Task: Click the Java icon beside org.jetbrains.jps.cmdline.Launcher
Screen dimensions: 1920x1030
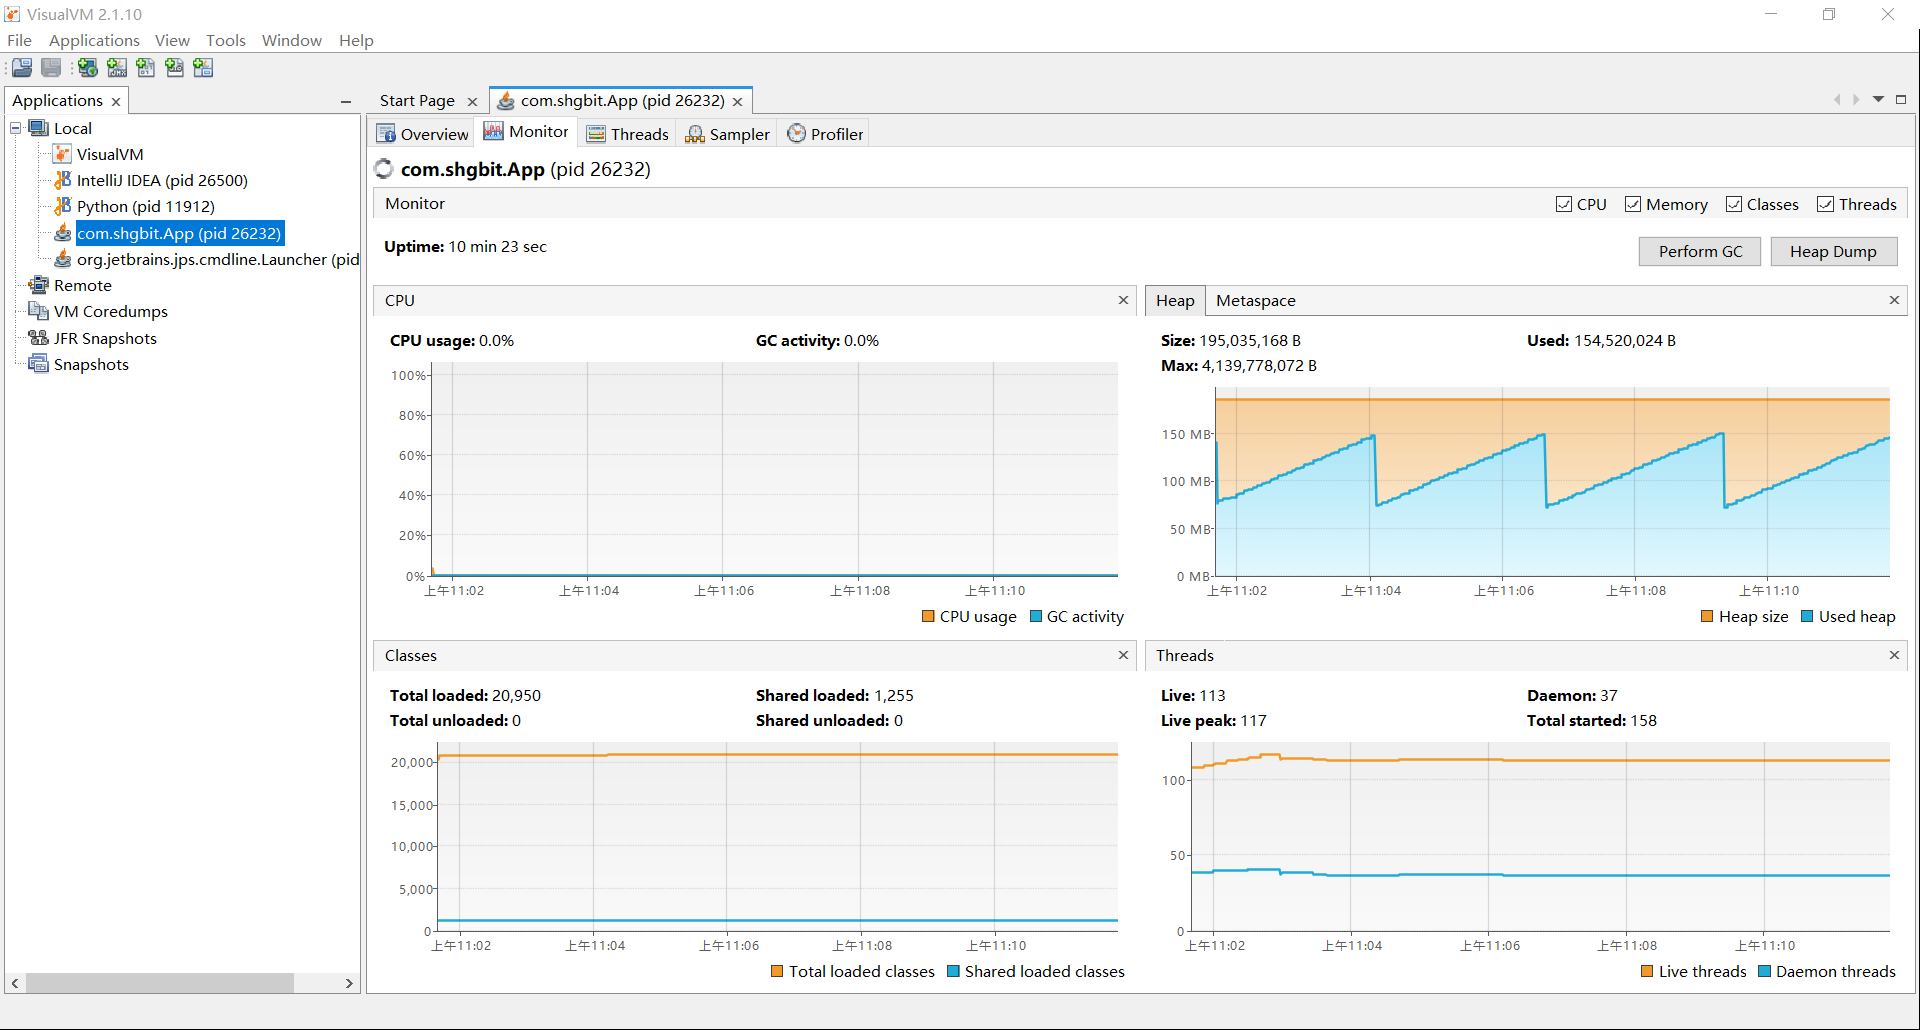Action: [62, 259]
